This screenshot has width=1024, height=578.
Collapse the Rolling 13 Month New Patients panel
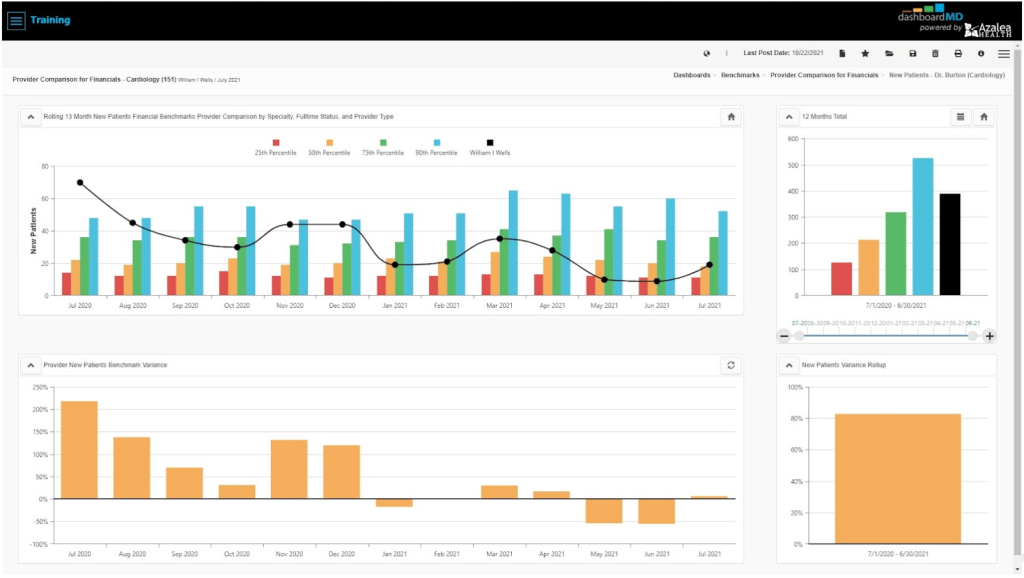coord(31,117)
